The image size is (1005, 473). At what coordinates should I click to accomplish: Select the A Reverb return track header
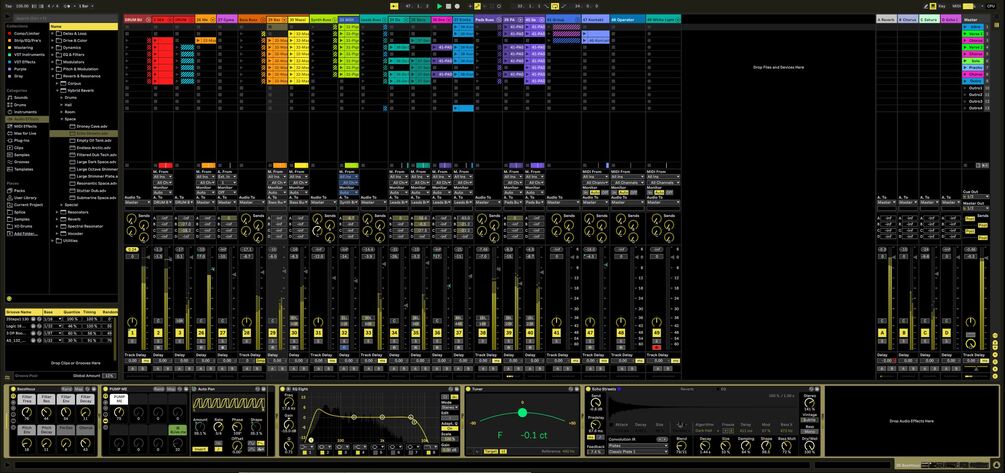(886, 20)
